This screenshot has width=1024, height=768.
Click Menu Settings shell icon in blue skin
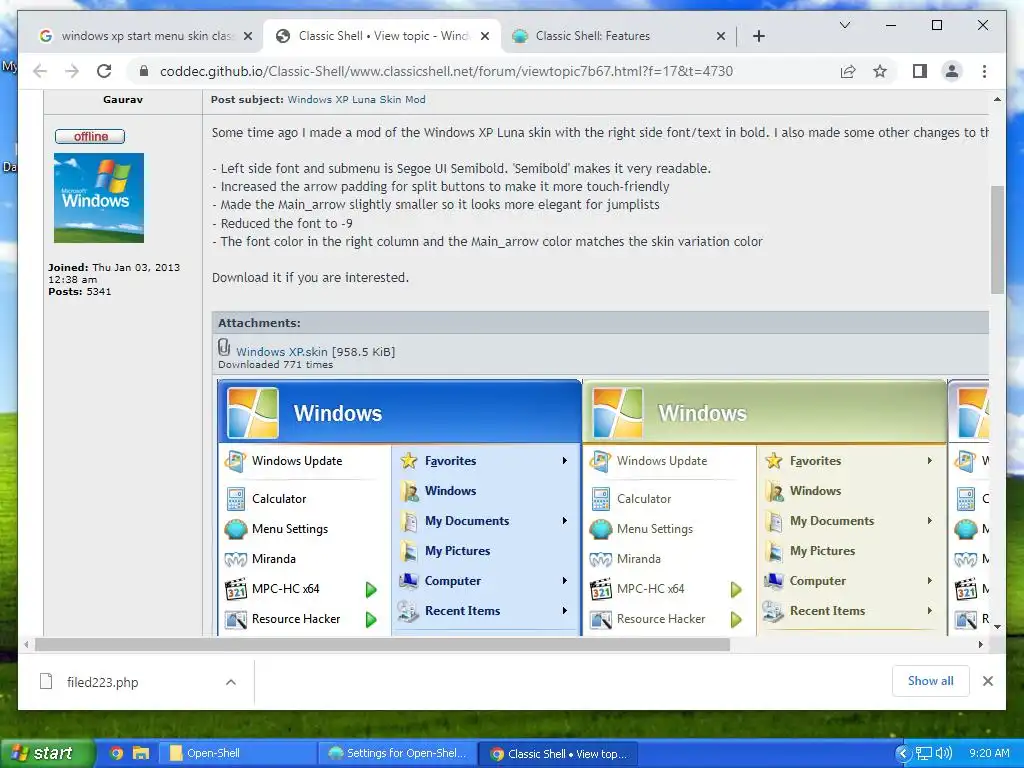click(236, 529)
